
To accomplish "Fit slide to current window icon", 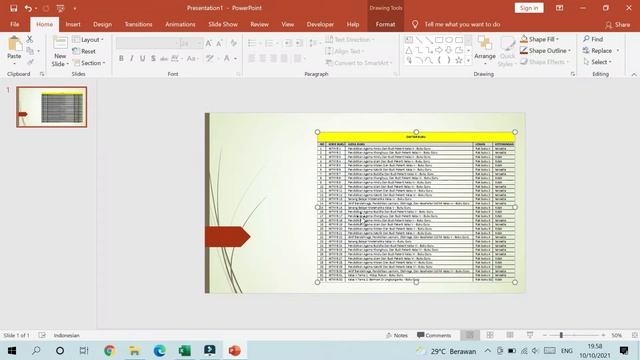I will pos(634,335).
